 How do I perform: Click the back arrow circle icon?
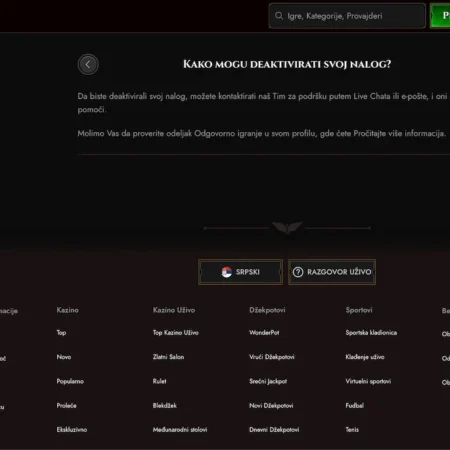pos(88,64)
